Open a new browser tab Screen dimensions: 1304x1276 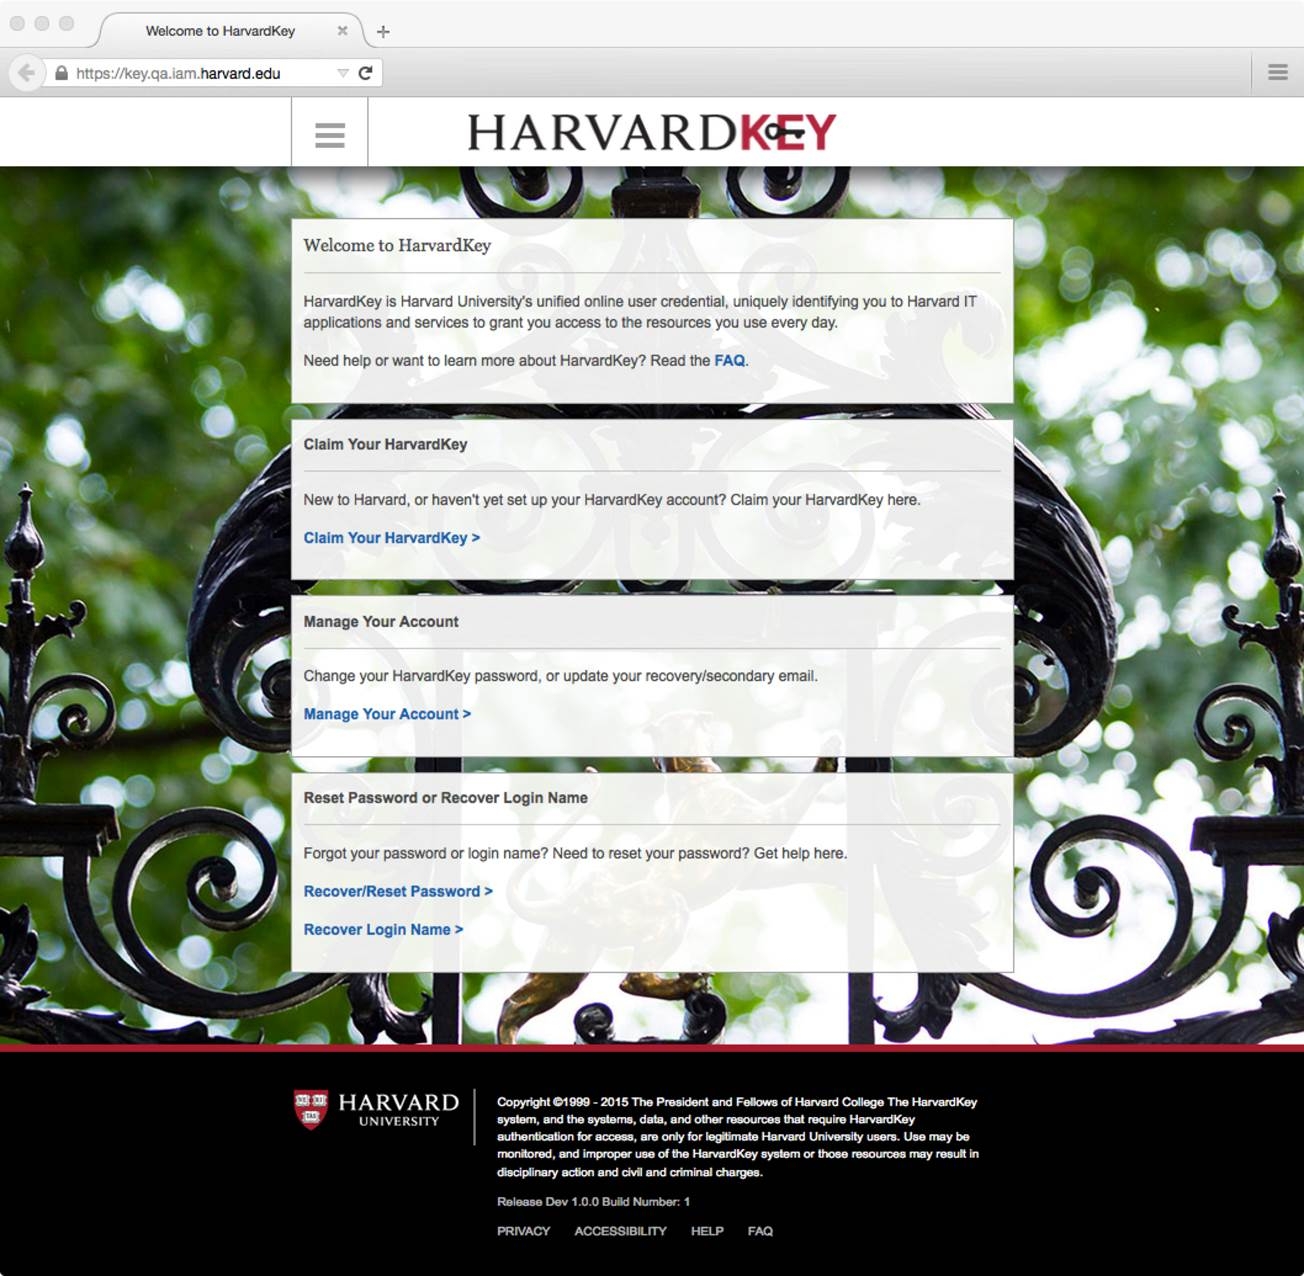(x=384, y=31)
